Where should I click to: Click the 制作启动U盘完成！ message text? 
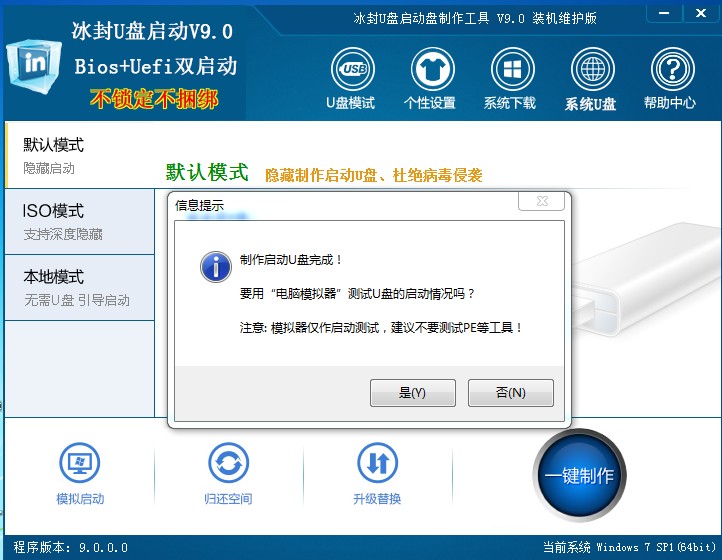(x=291, y=260)
